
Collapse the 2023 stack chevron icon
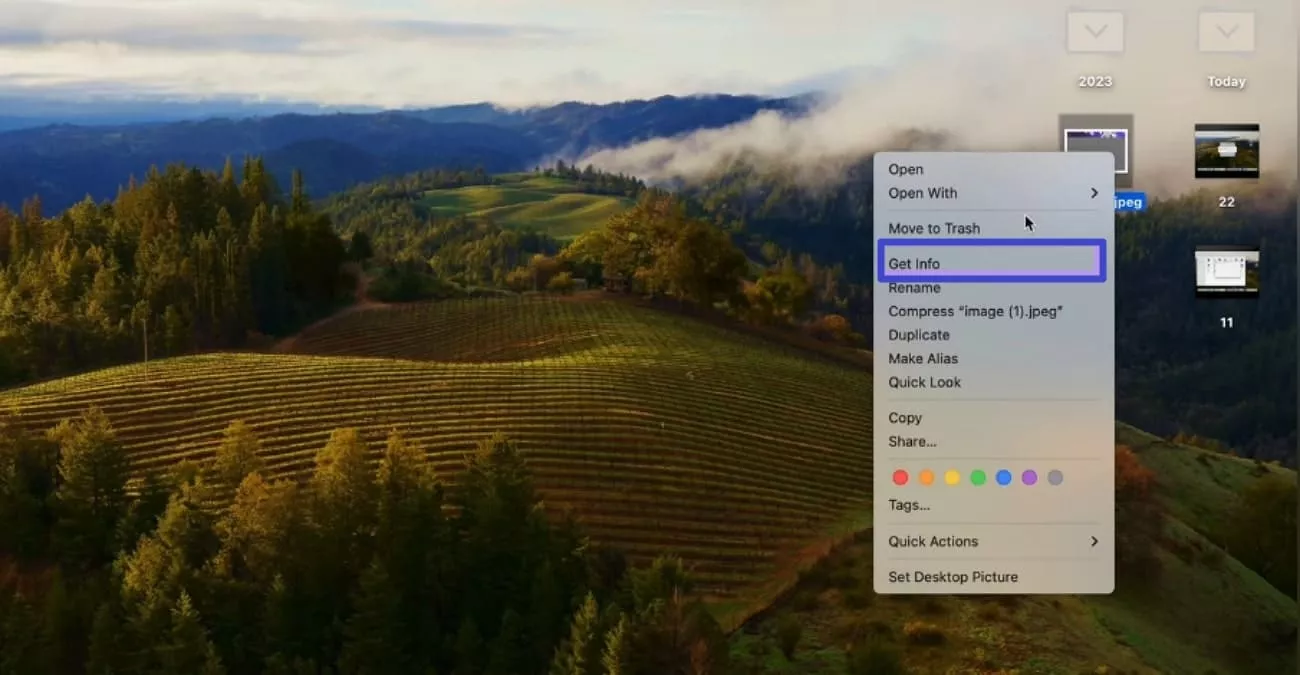point(1095,32)
